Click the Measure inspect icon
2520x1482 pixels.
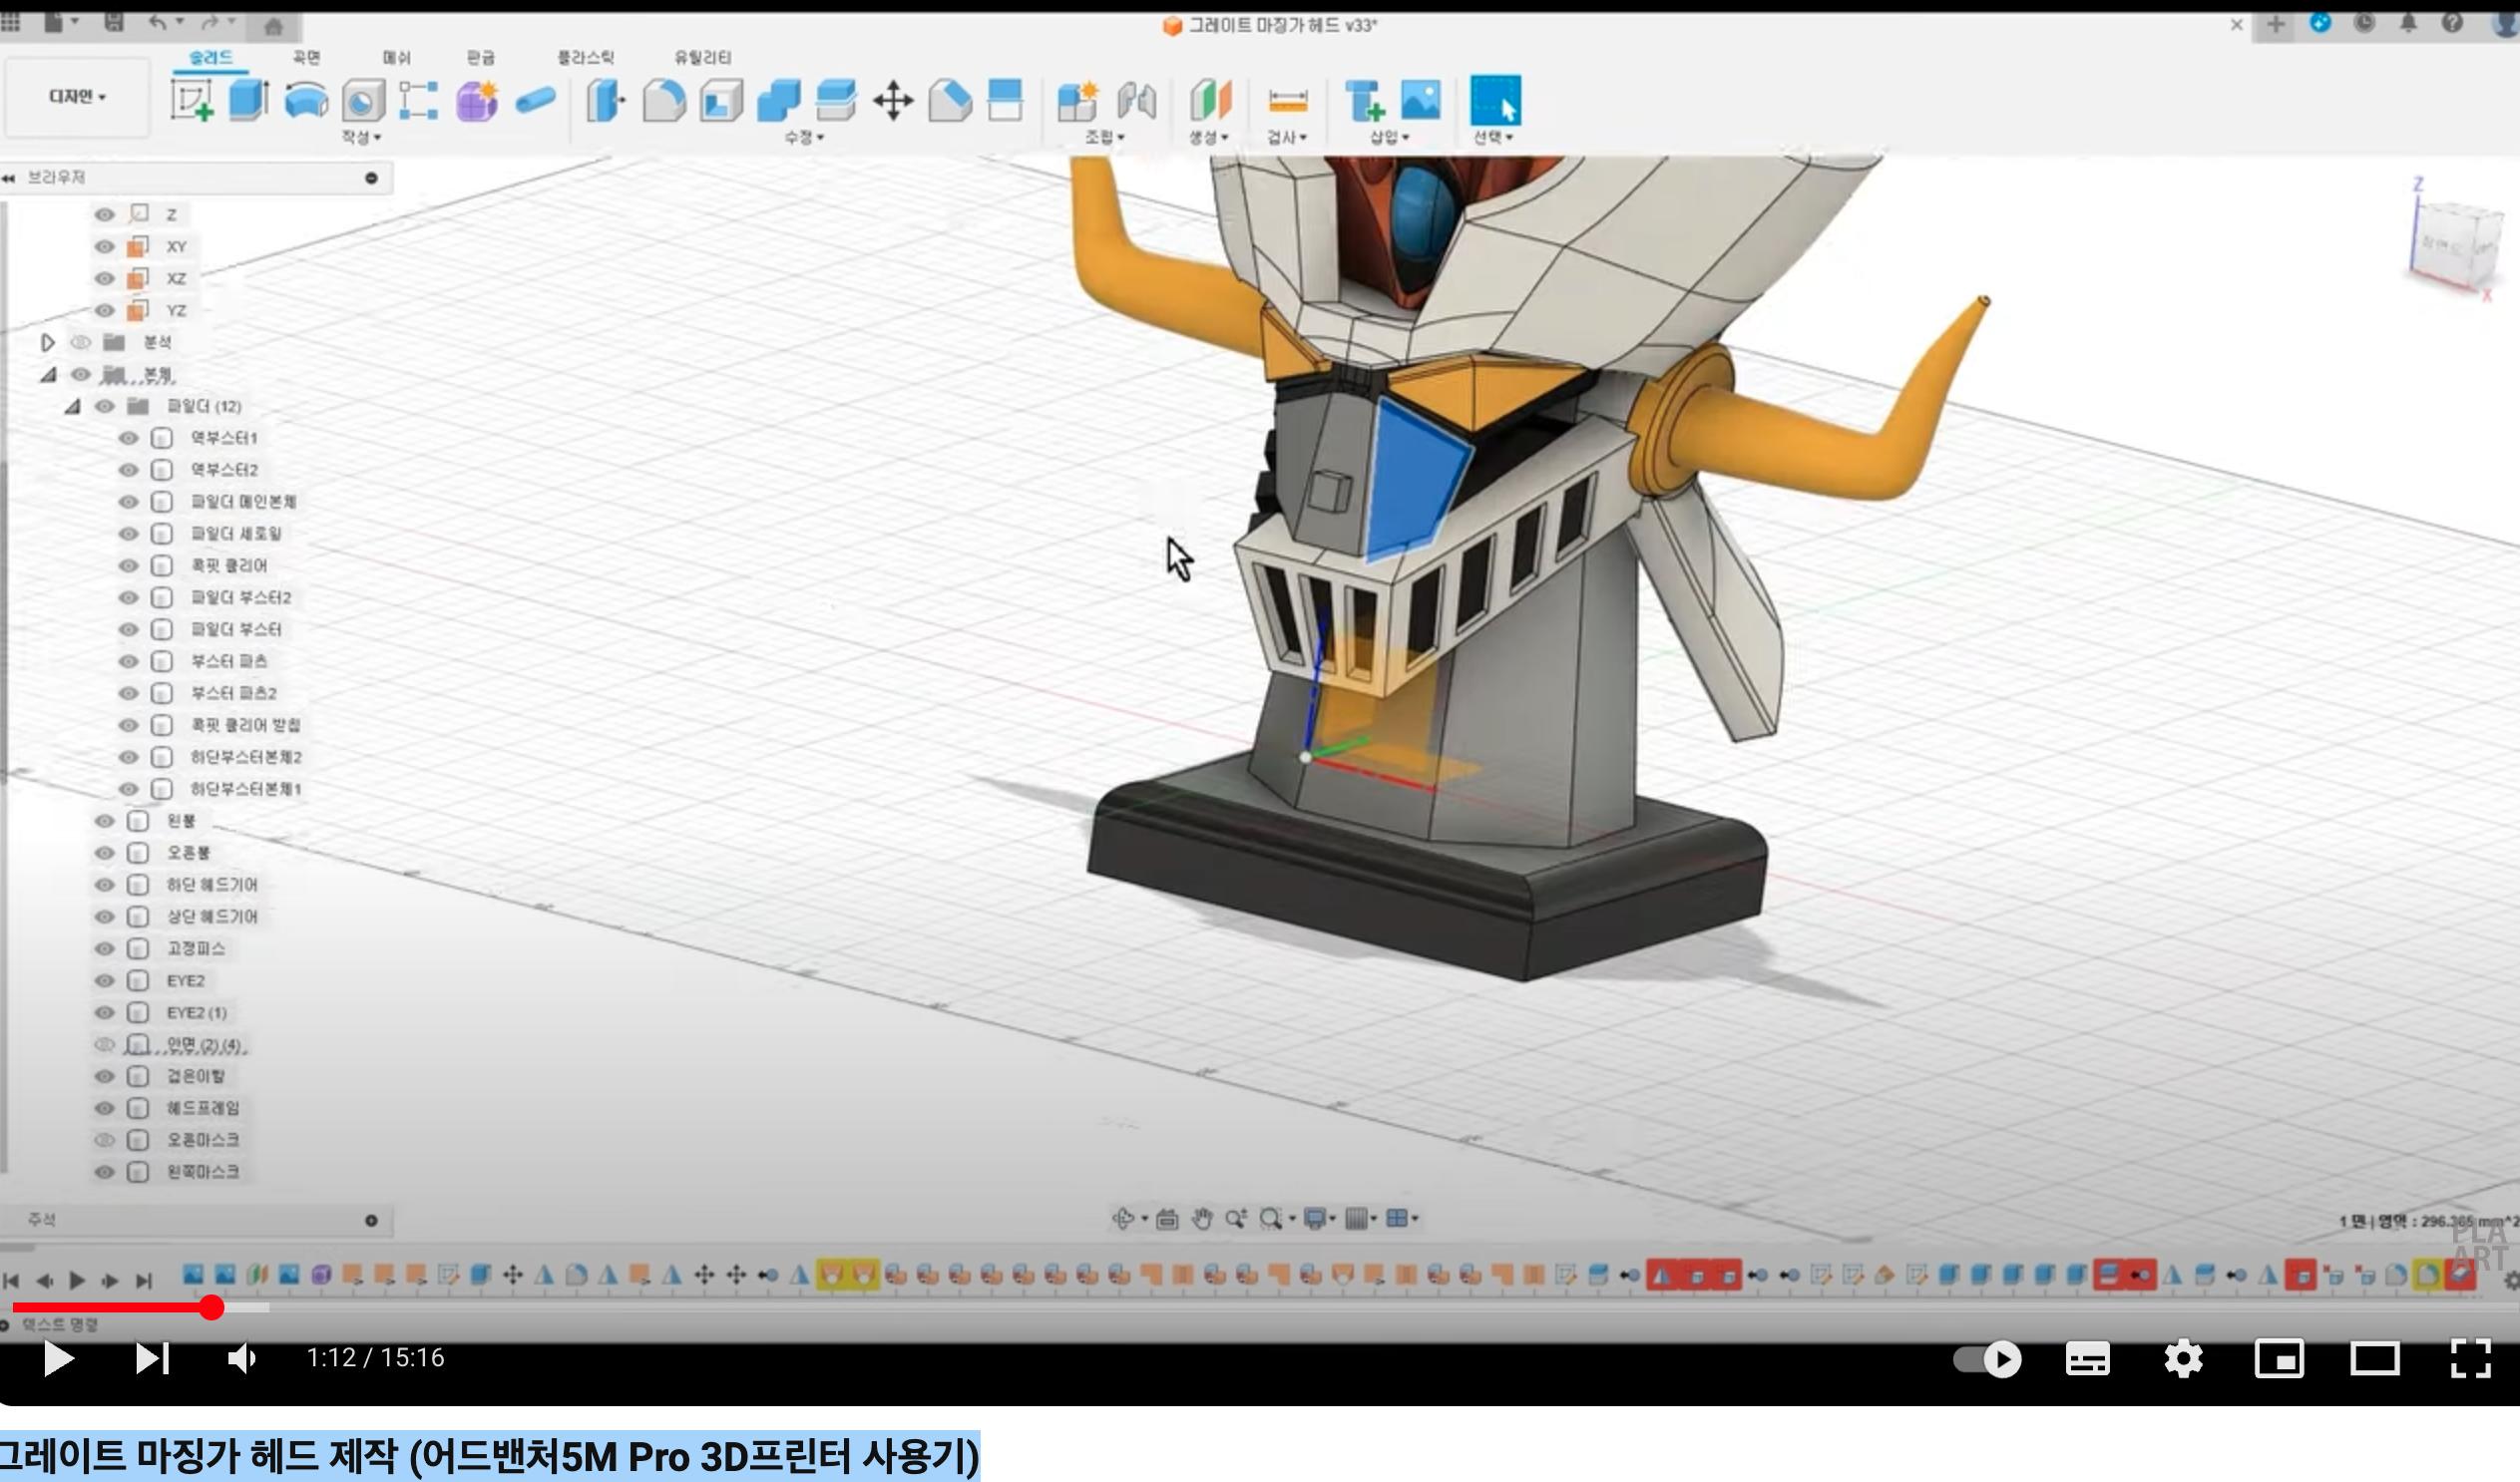[x=1288, y=101]
